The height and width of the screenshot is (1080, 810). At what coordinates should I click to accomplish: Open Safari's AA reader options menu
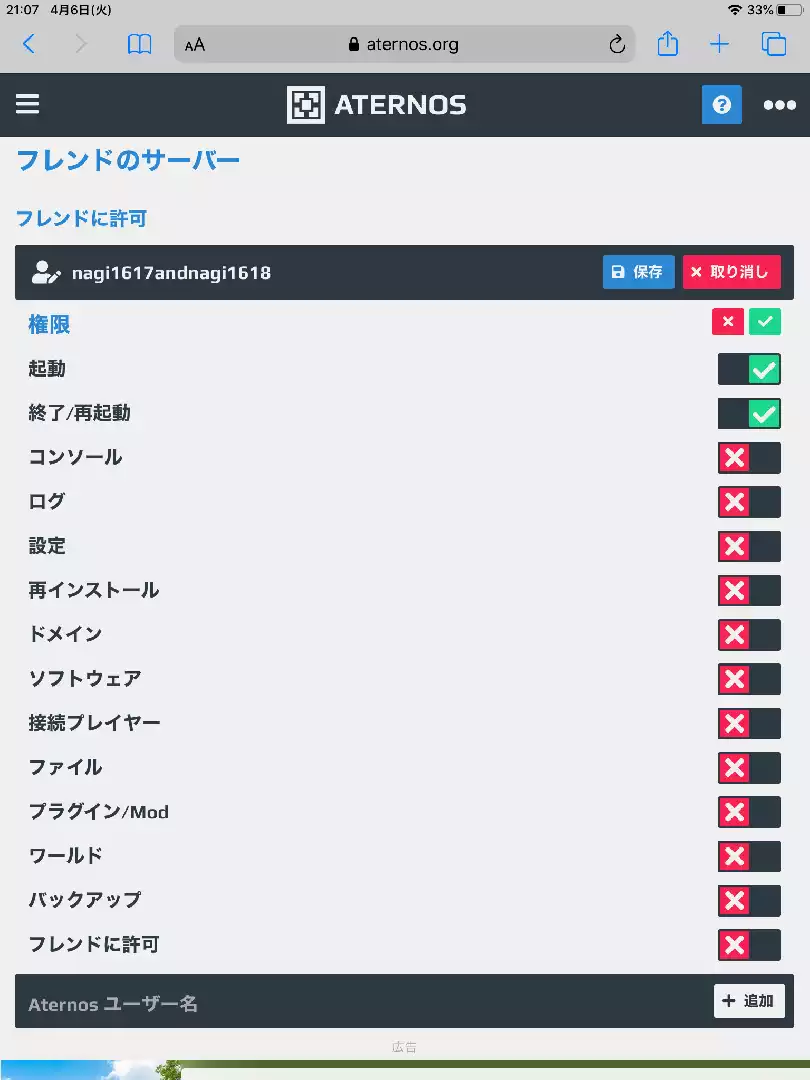[x=195, y=45]
